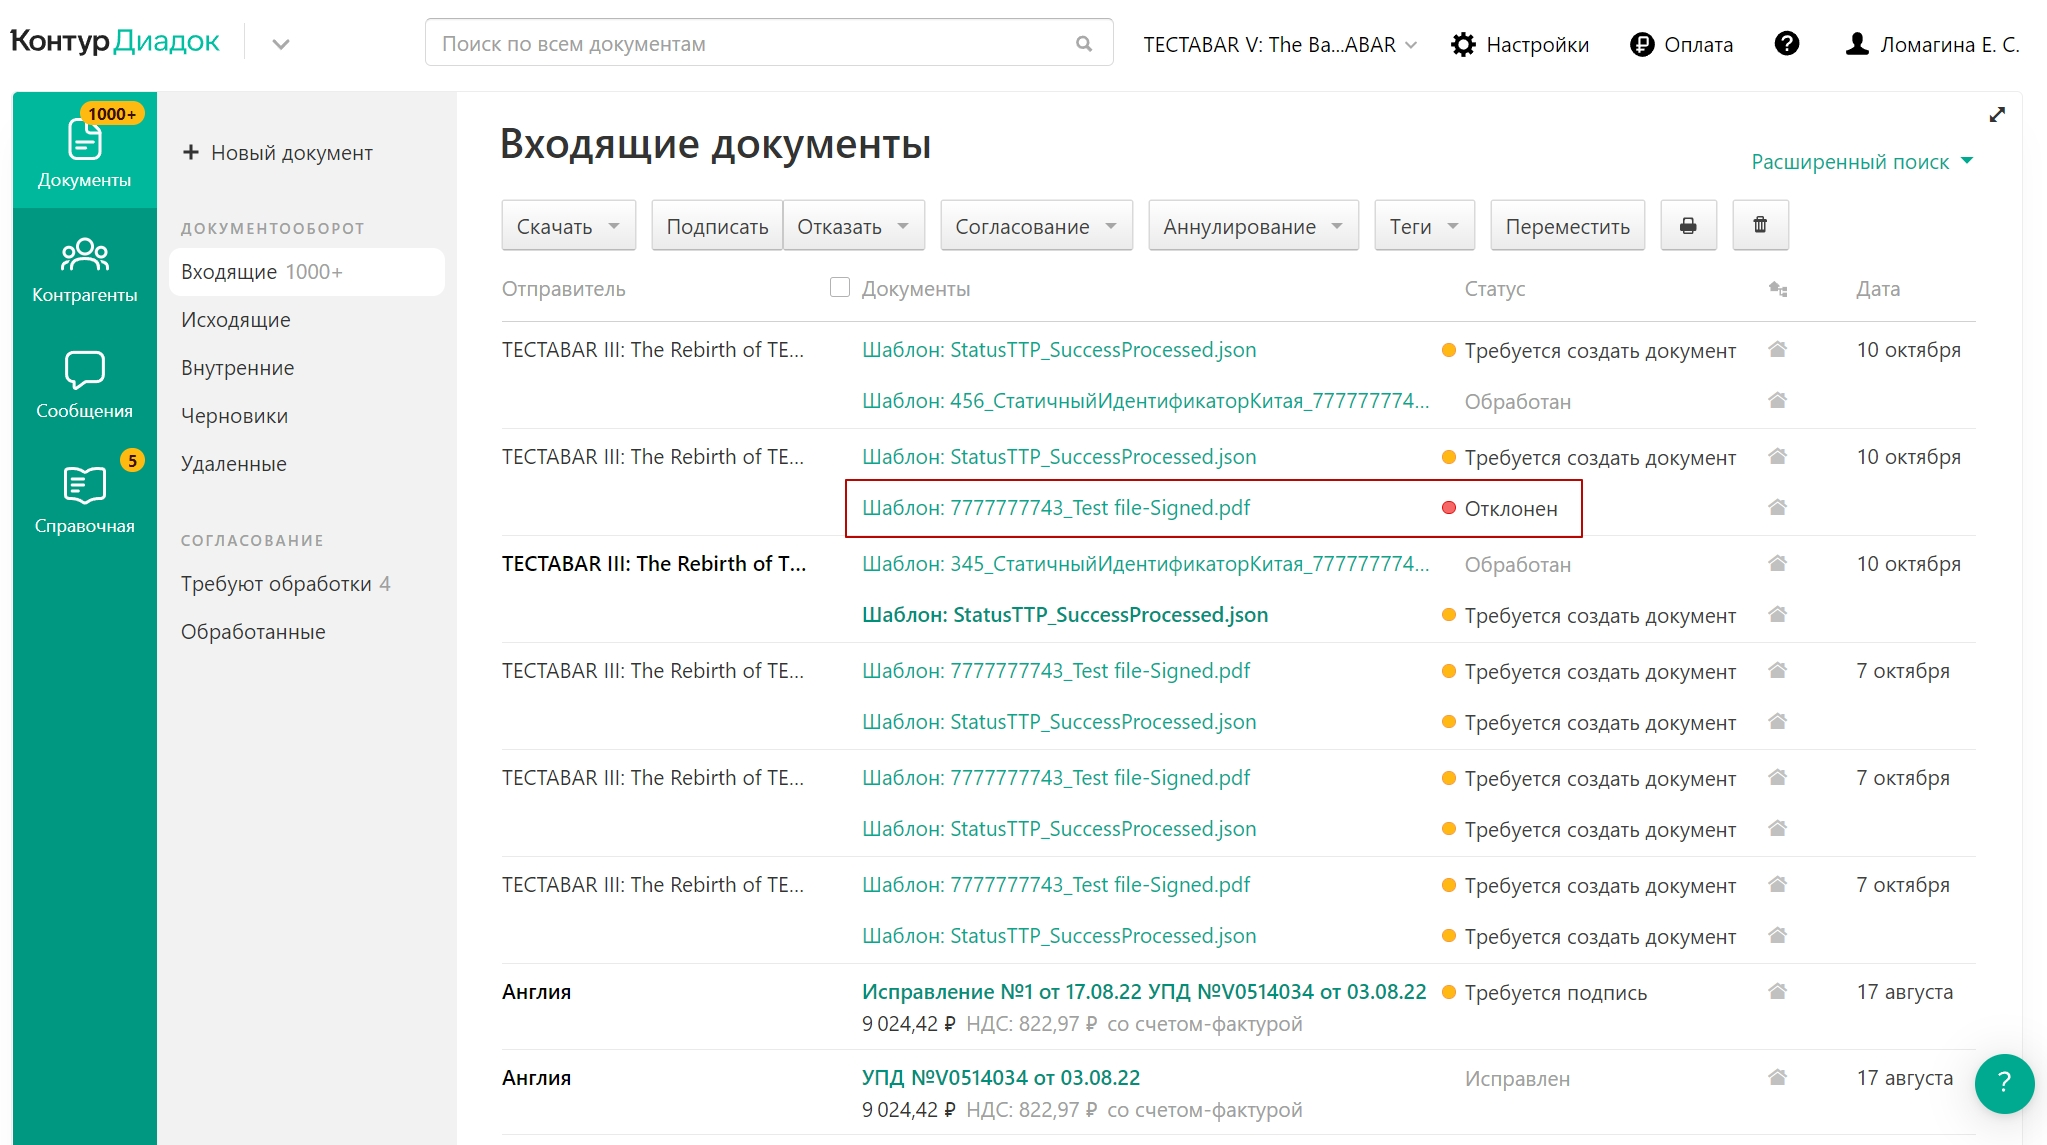Open the Сообщения sidebar section
The image size is (2047, 1145).
click(84, 385)
